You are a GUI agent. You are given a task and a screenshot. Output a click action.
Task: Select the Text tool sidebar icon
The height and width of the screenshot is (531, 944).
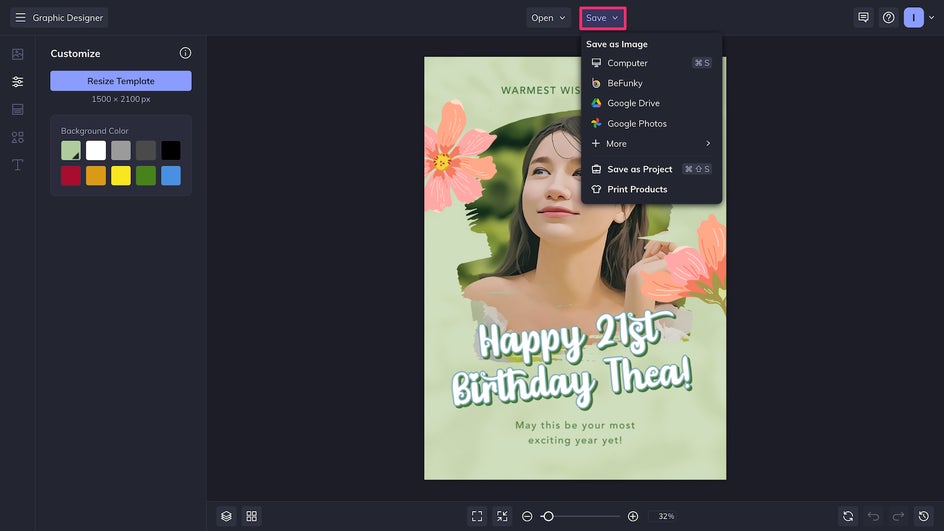tap(17, 165)
